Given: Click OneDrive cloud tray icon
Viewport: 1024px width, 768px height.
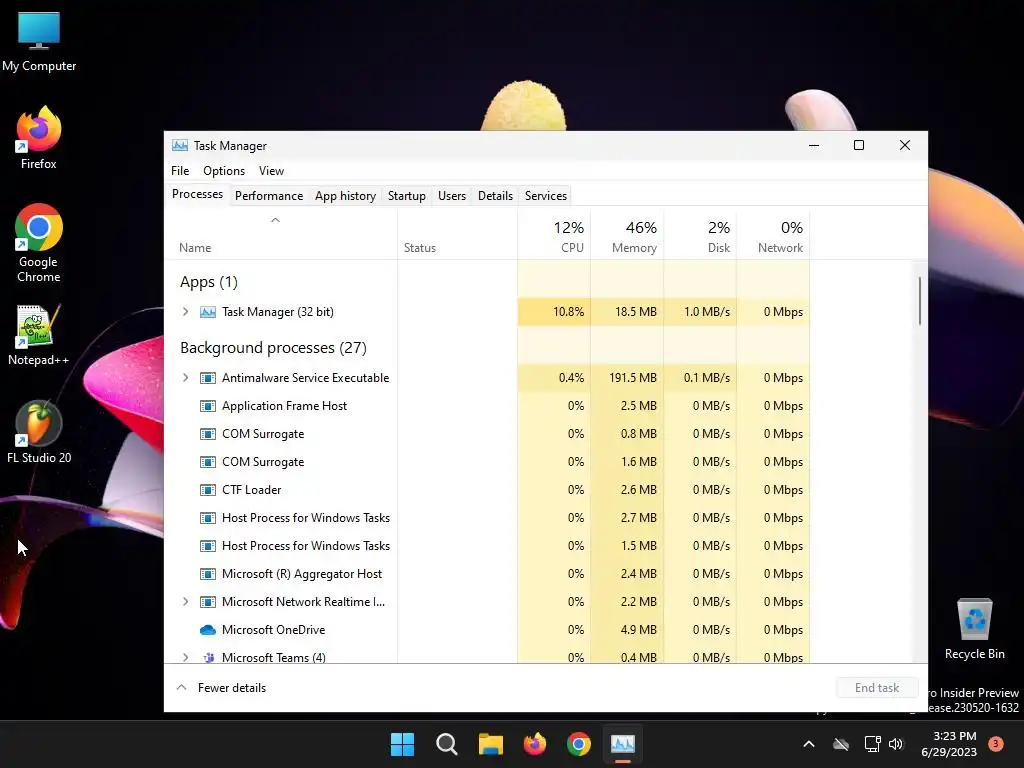Looking at the screenshot, I should pyautogui.click(x=841, y=744).
